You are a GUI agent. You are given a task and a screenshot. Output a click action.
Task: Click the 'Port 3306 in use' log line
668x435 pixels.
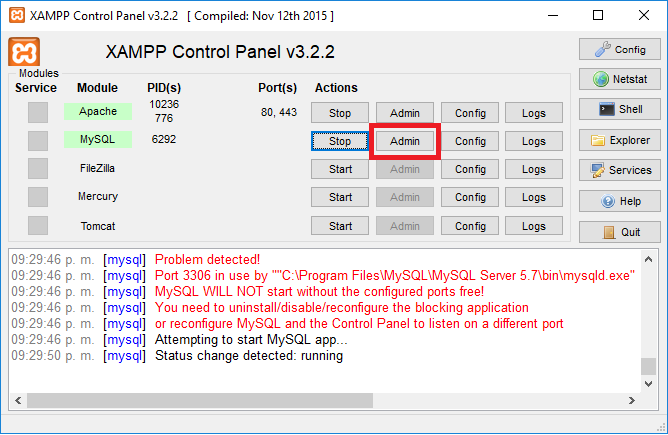[x=395, y=276]
